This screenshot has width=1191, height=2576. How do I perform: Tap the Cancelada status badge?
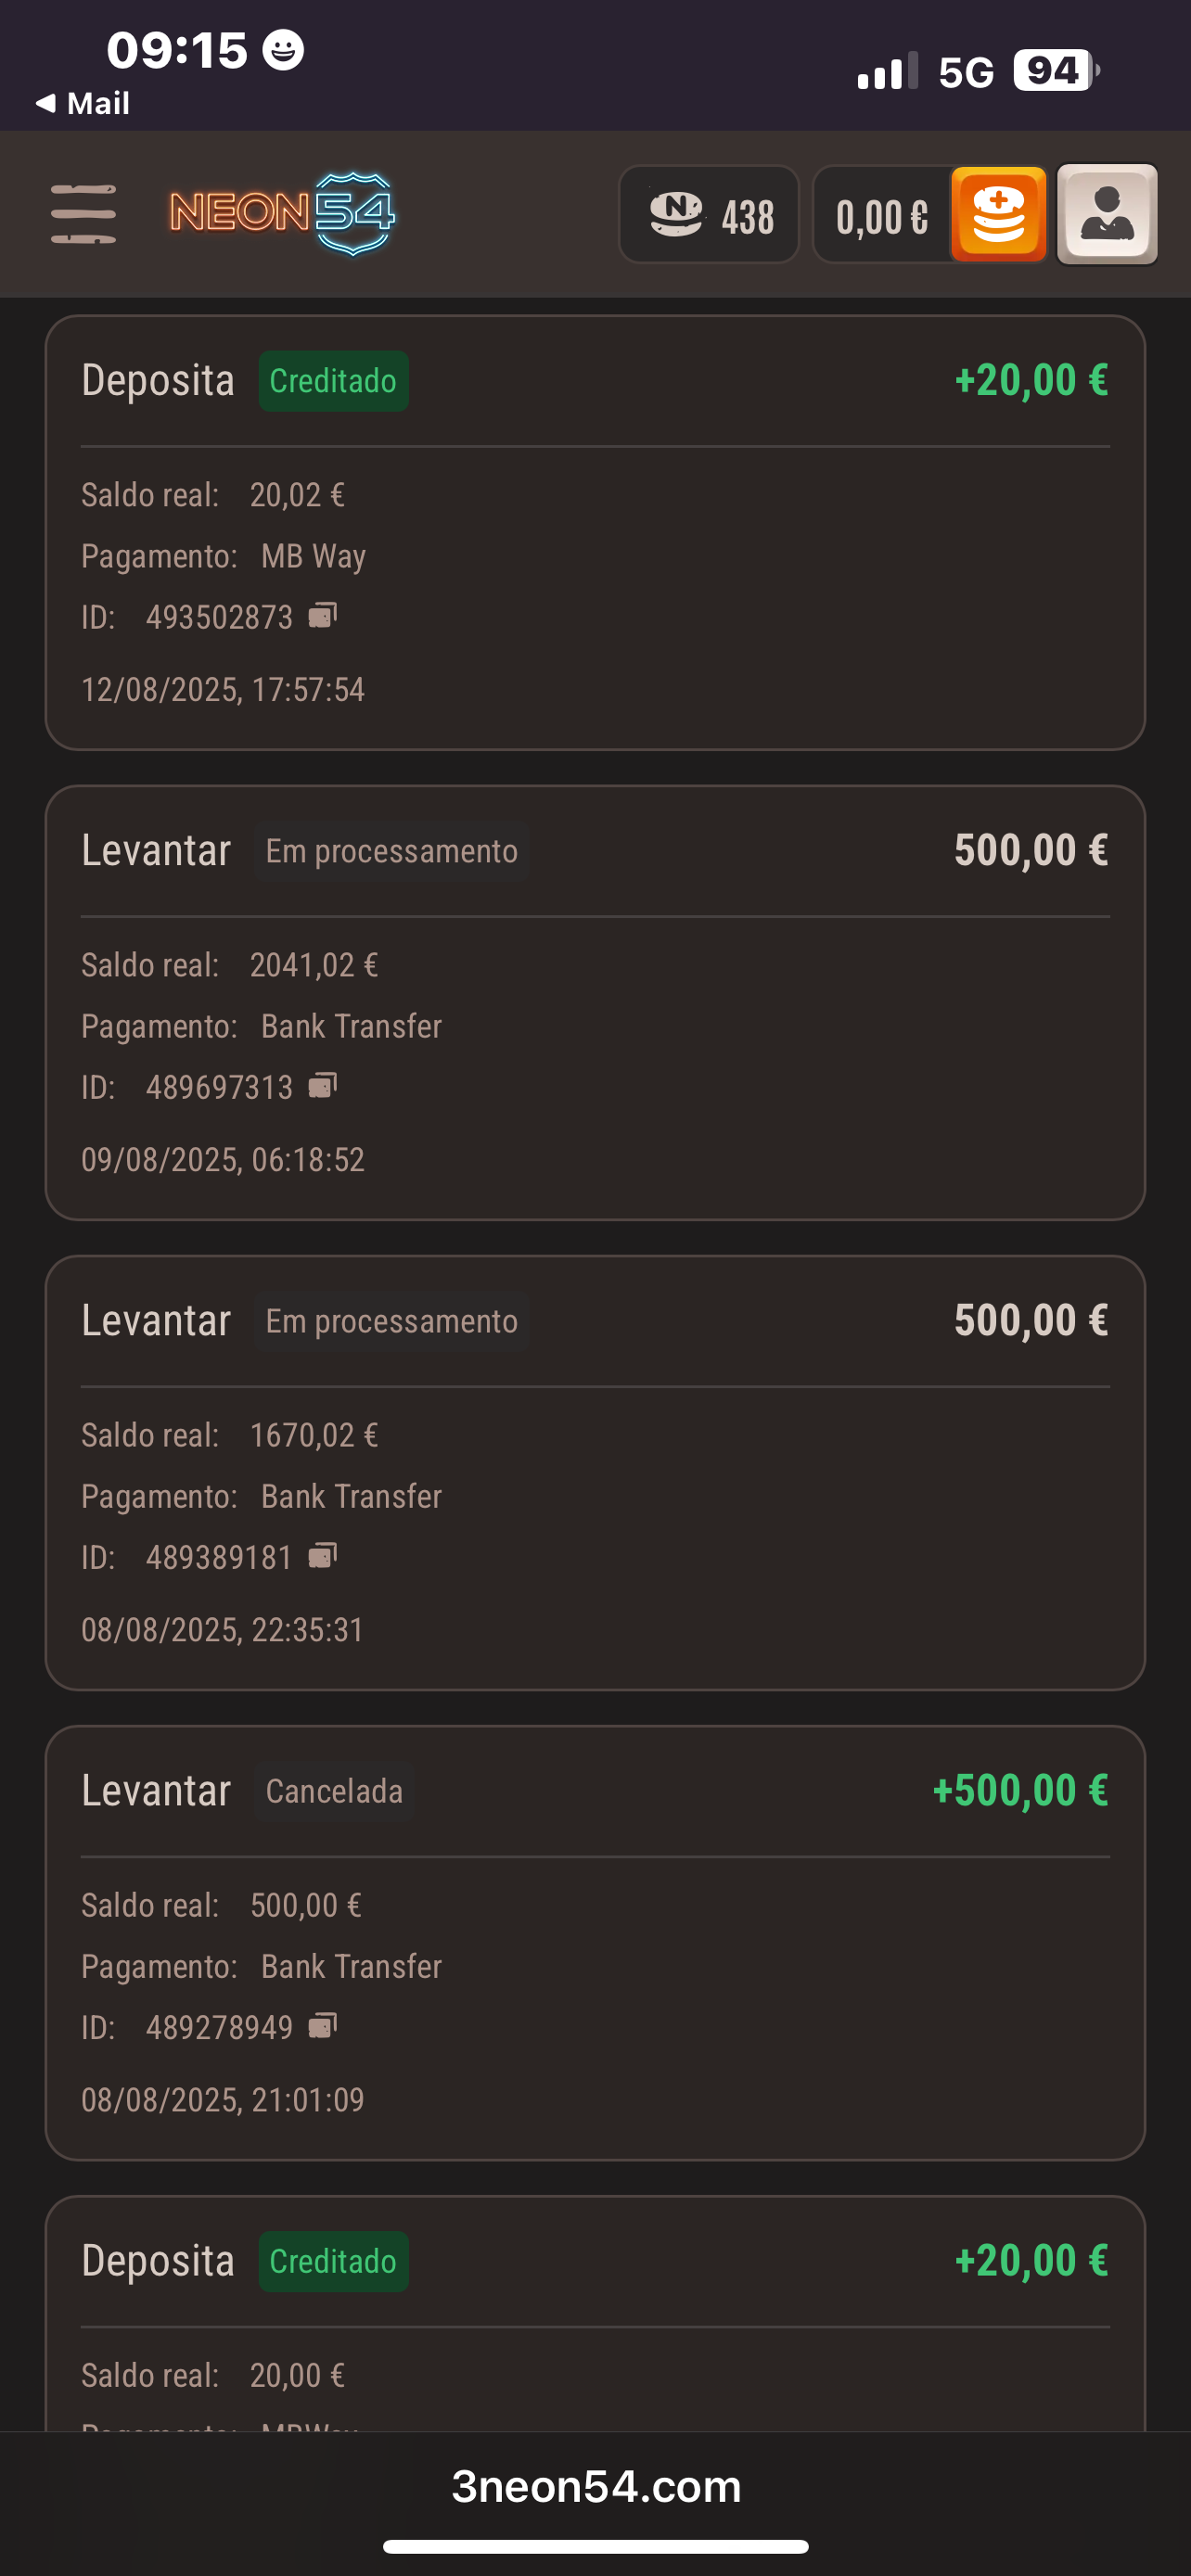(334, 1791)
